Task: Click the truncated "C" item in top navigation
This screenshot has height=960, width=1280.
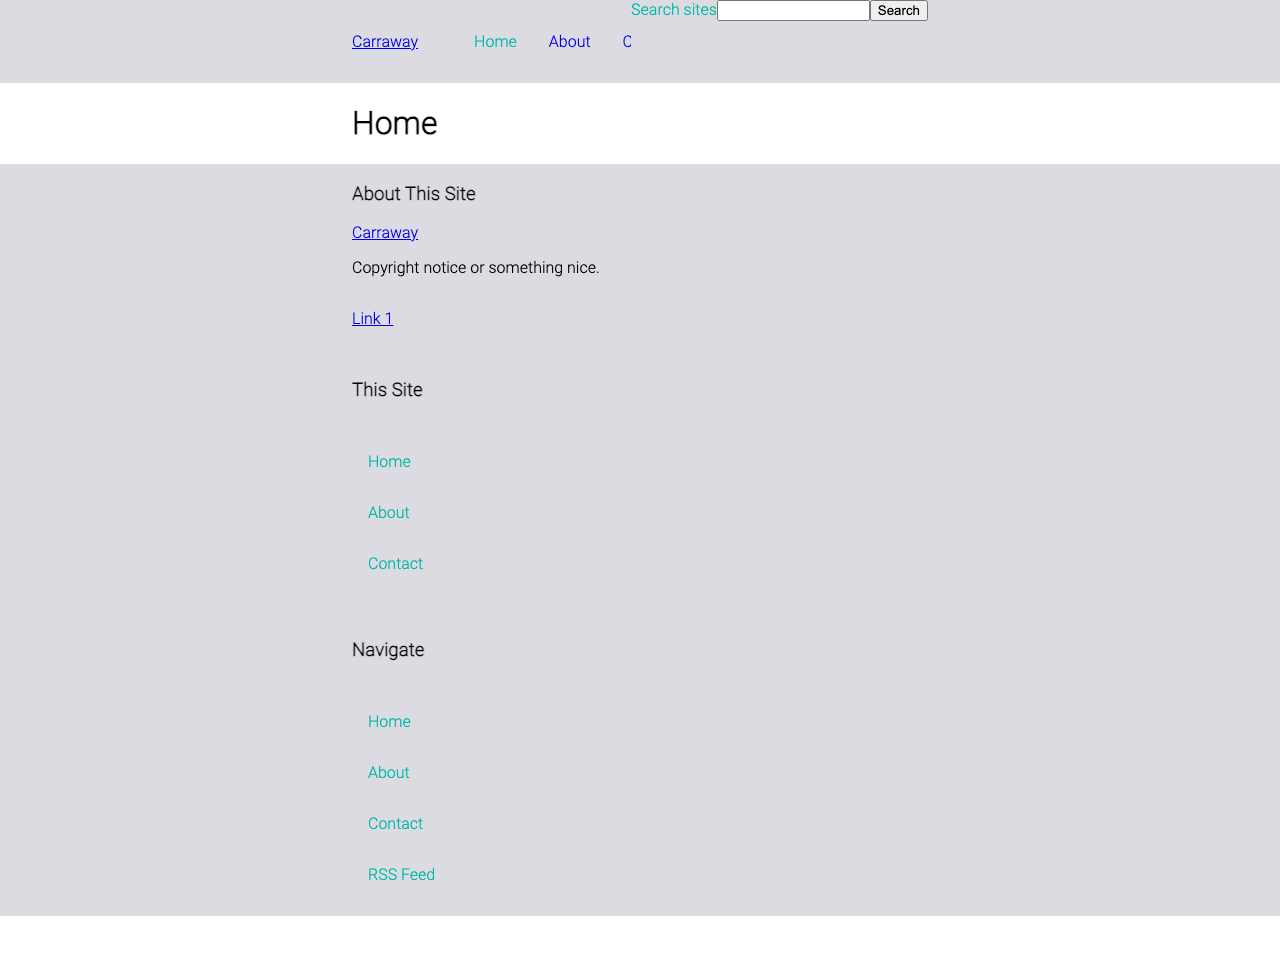Action: (627, 42)
